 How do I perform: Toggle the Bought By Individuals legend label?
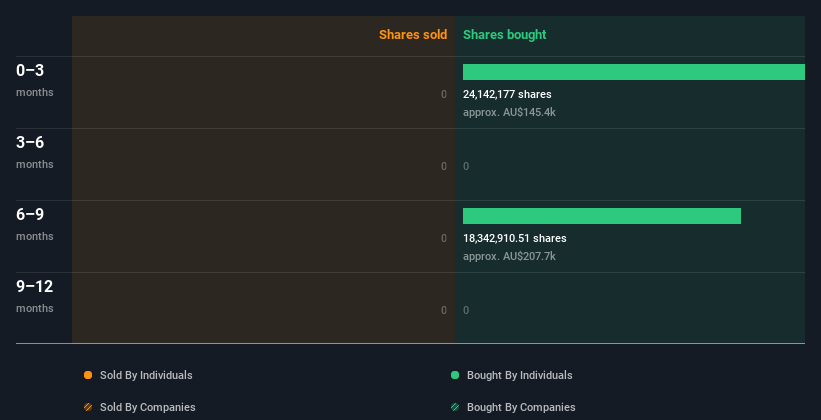(519, 375)
